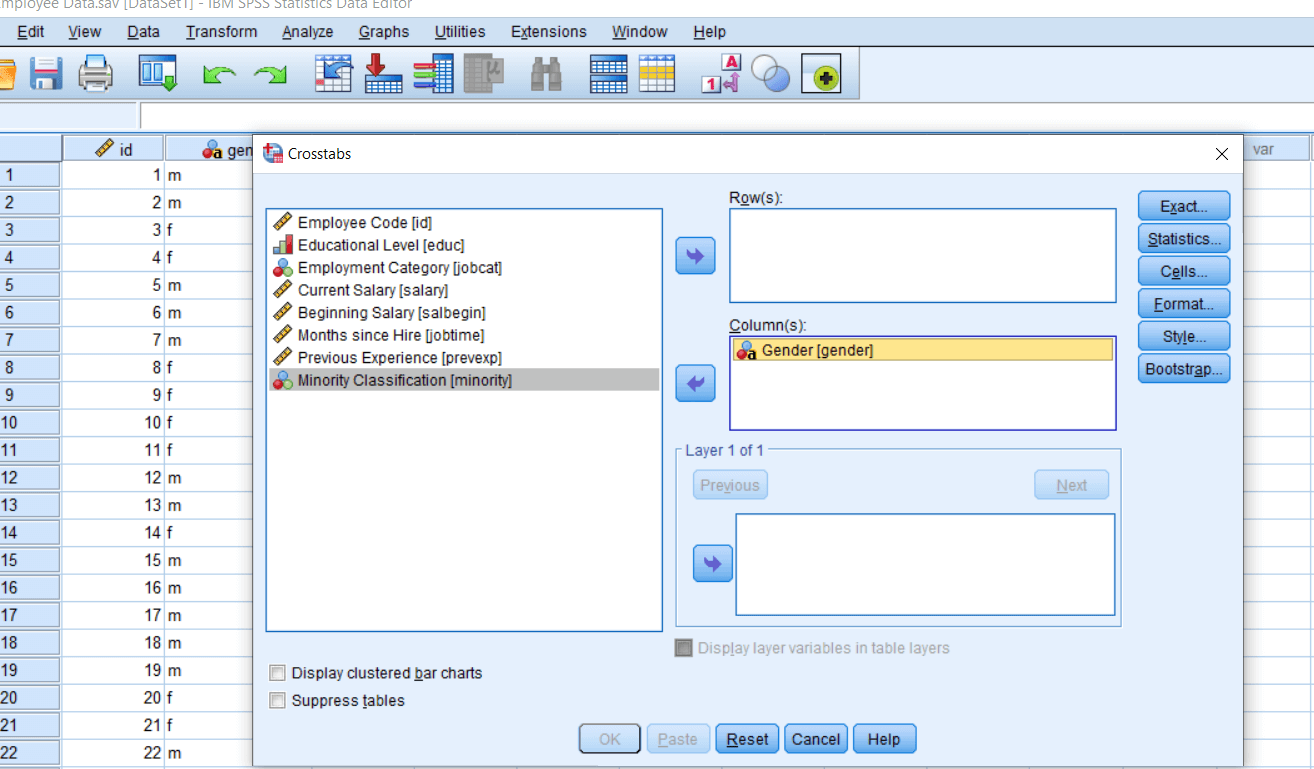Click the Go to variable icon with red arrow
Viewport: 1314px width, 769px height.
coord(383,74)
